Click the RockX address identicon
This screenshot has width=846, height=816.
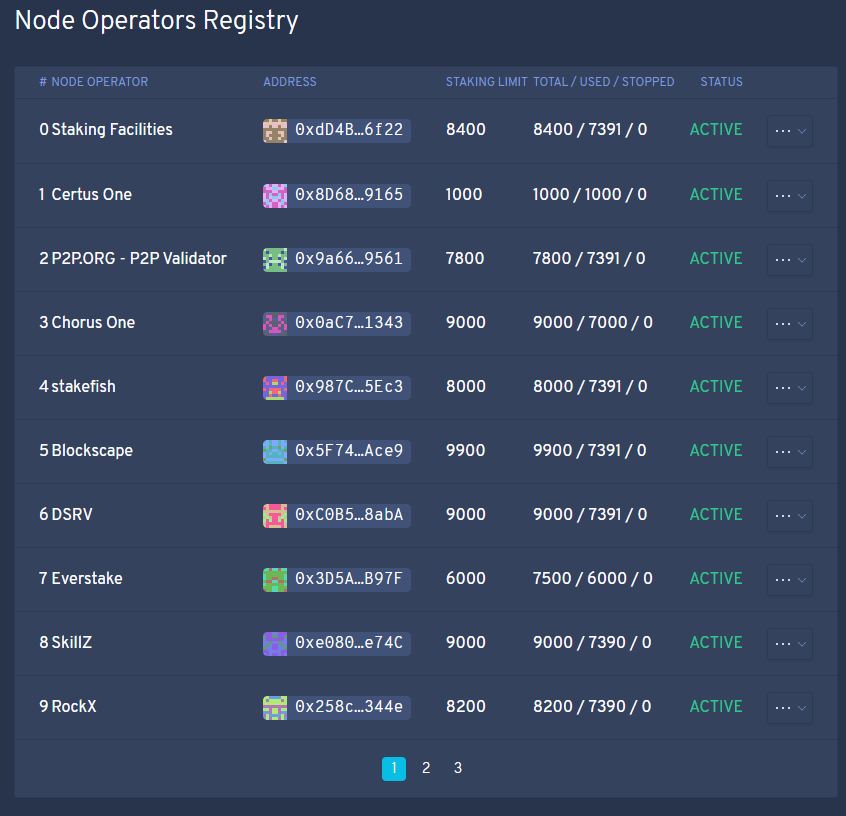pos(275,708)
